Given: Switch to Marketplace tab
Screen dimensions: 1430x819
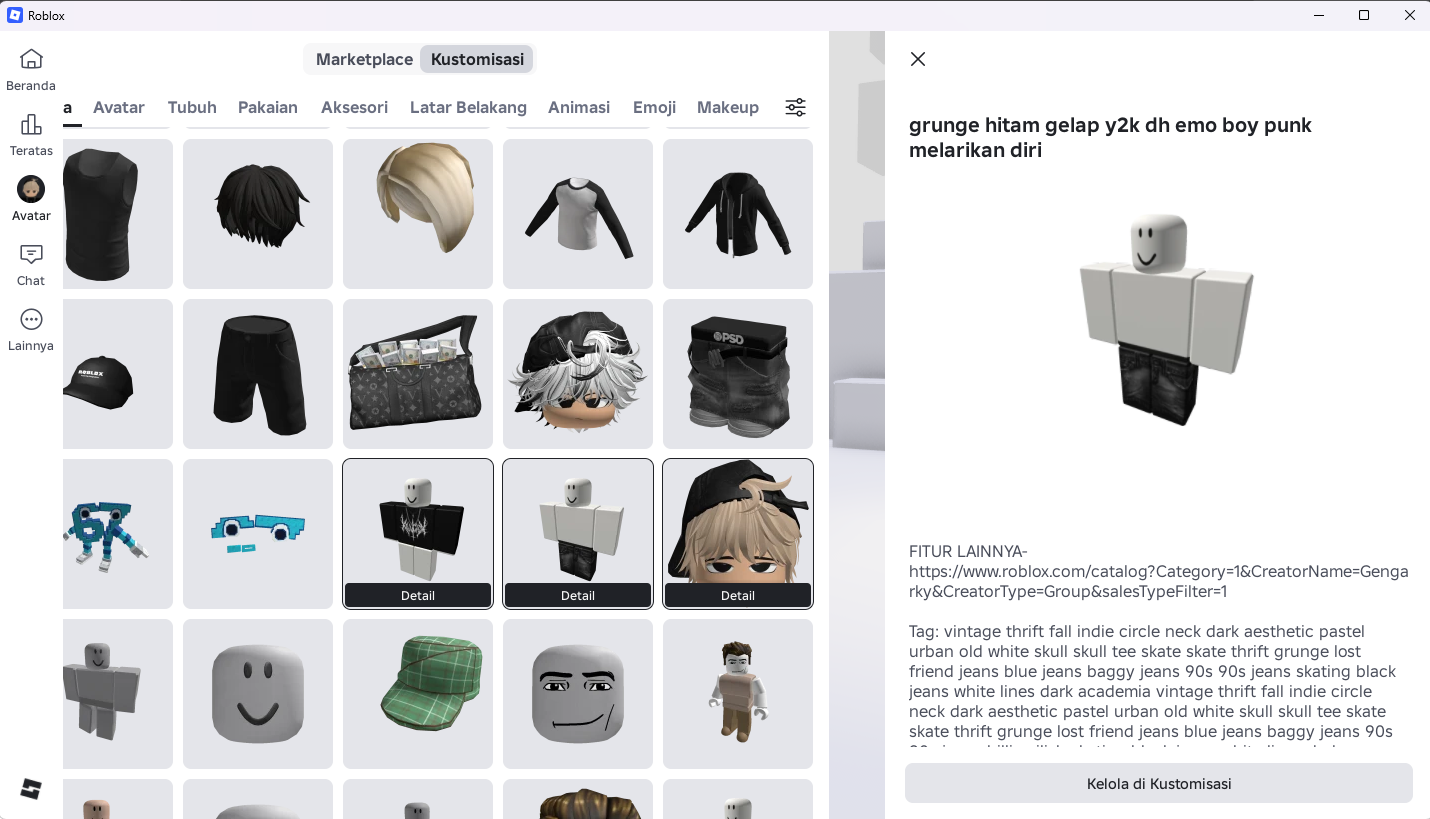Looking at the screenshot, I should tap(364, 59).
